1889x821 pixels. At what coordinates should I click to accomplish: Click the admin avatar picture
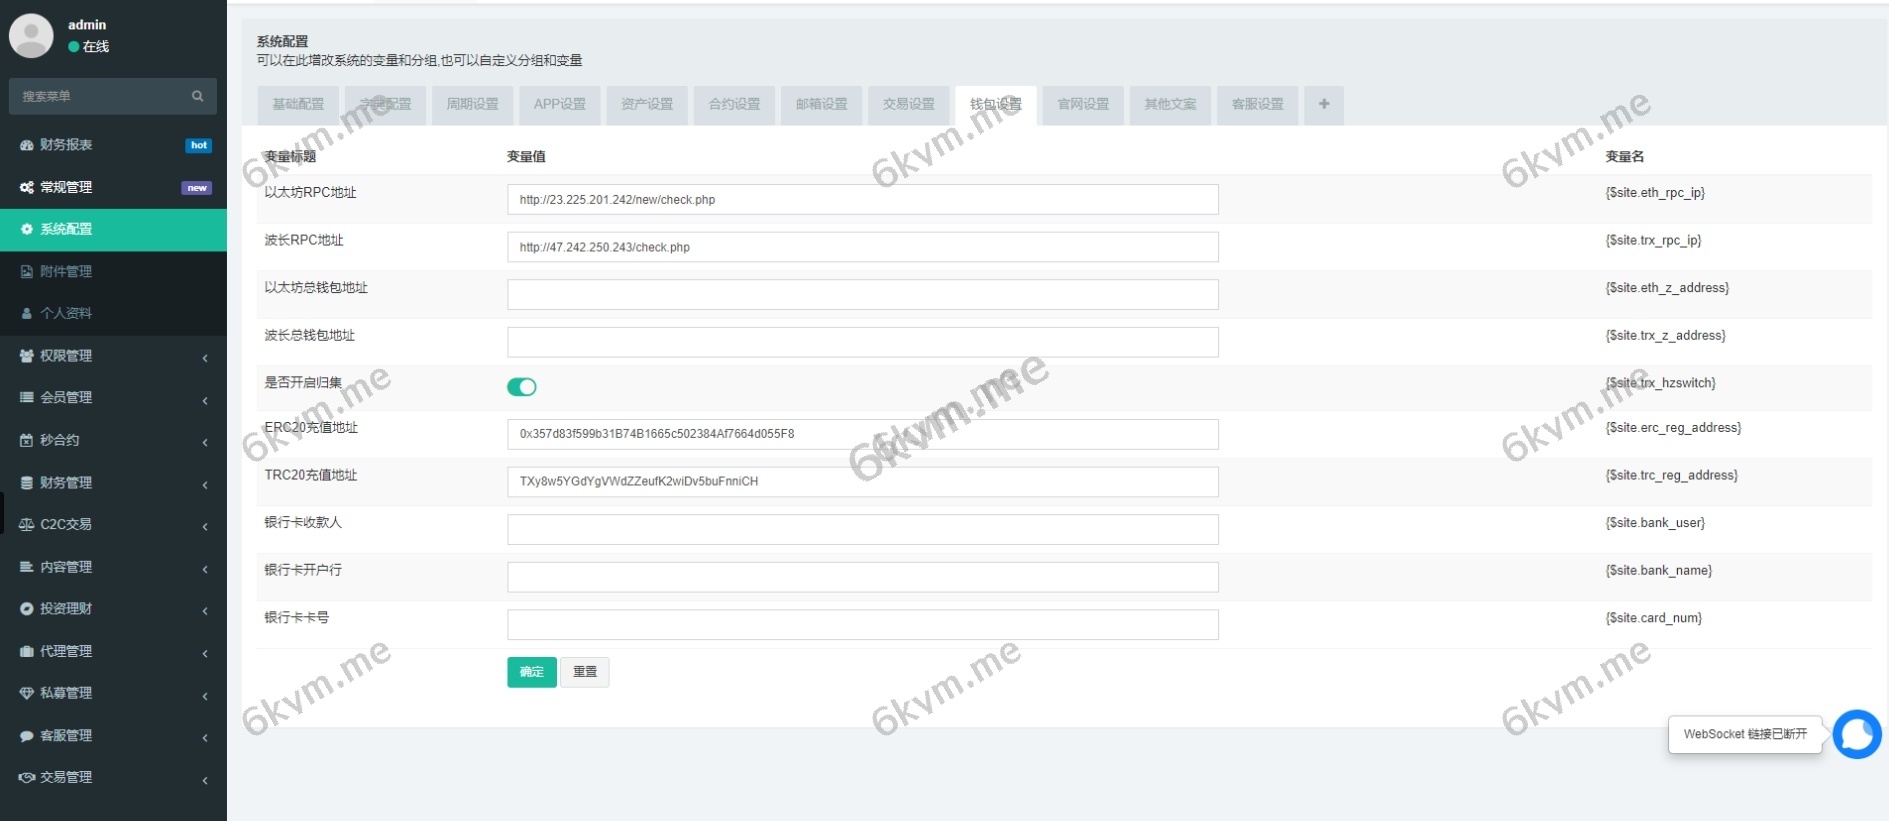(x=31, y=35)
